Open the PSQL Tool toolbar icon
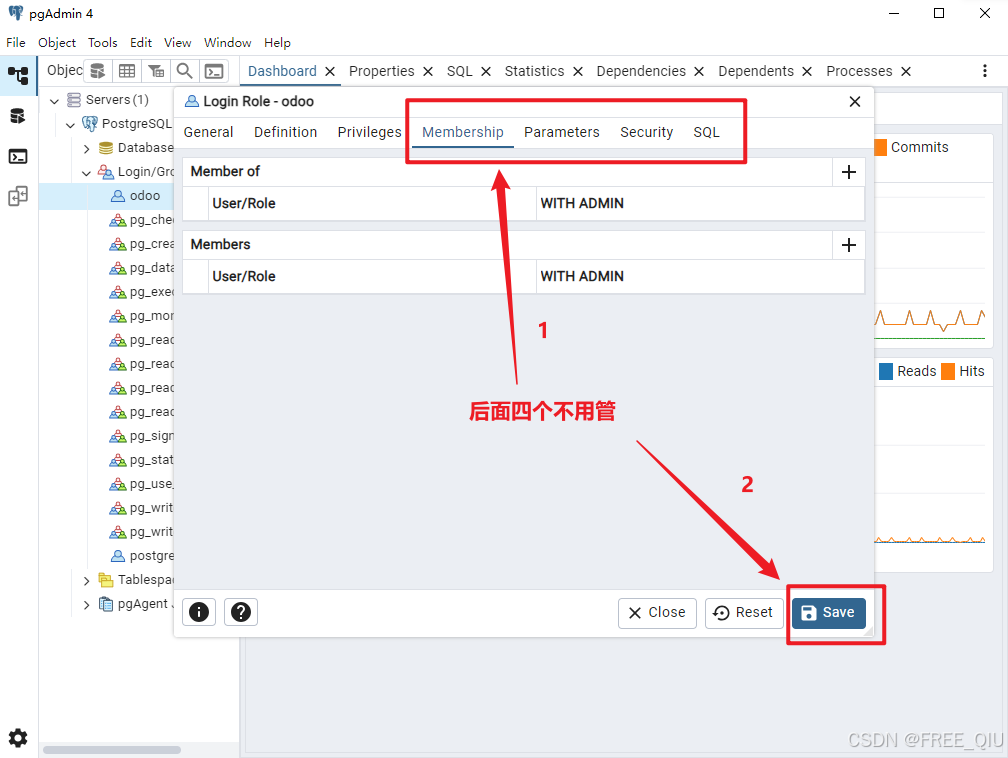Viewport: 1008px width, 758px height. click(213, 71)
